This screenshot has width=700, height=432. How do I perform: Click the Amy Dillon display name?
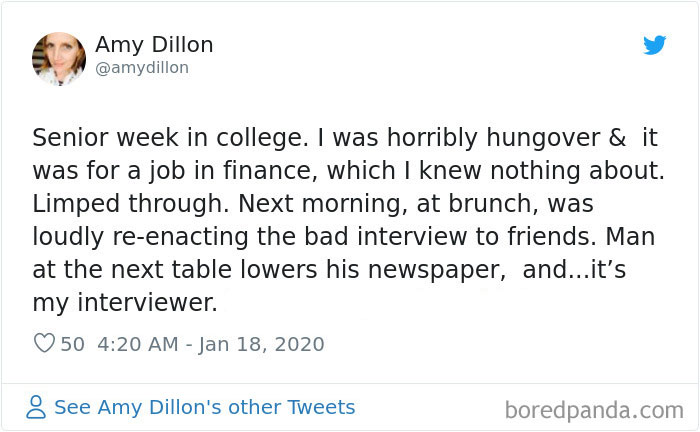[154, 45]
